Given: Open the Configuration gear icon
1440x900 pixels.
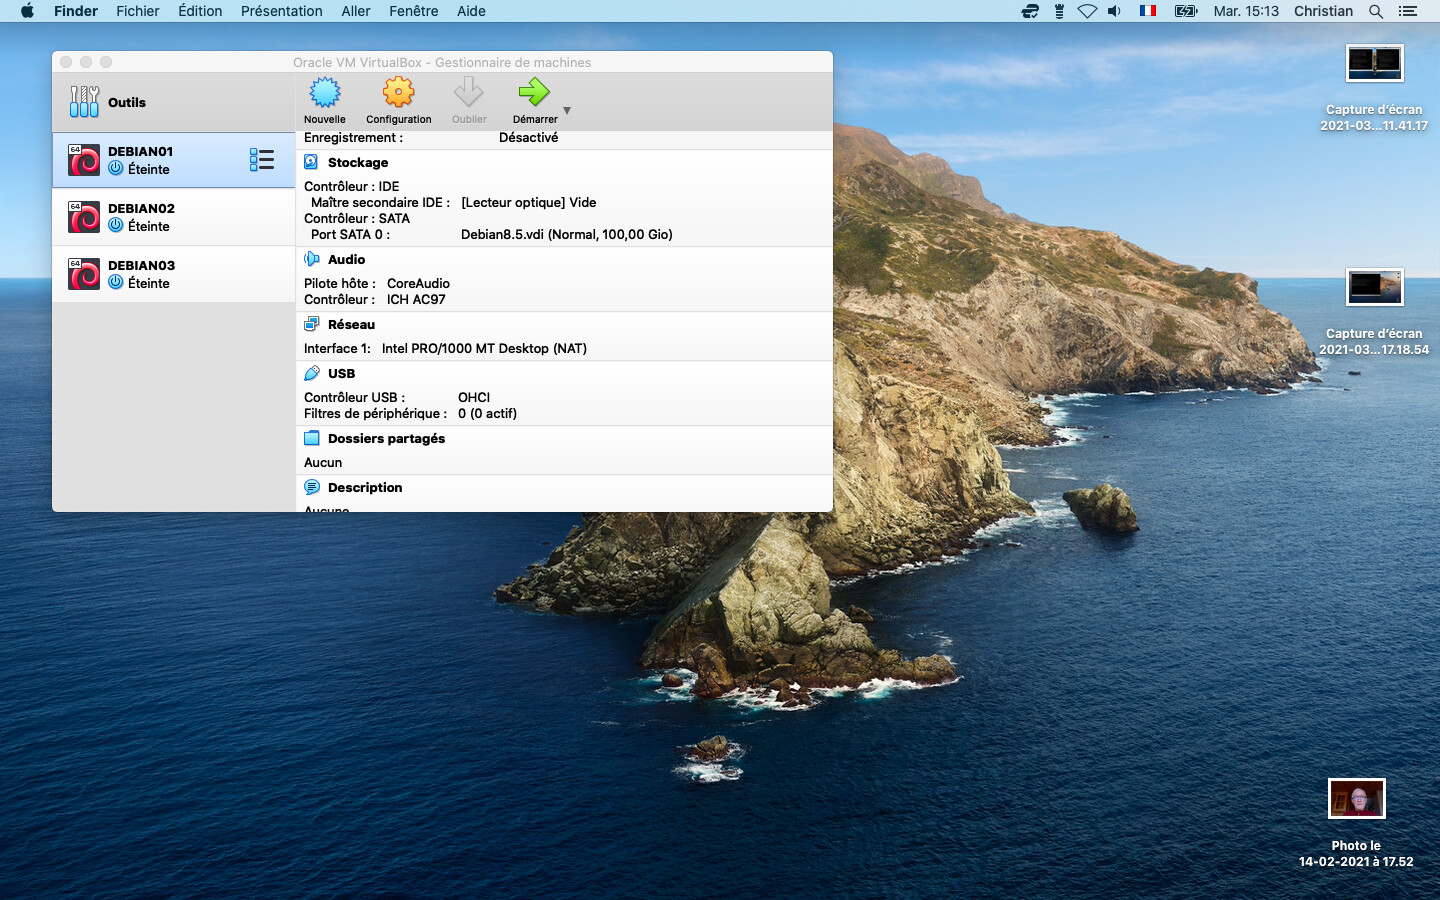Looking at the screenshot, I should click(398, 93).
